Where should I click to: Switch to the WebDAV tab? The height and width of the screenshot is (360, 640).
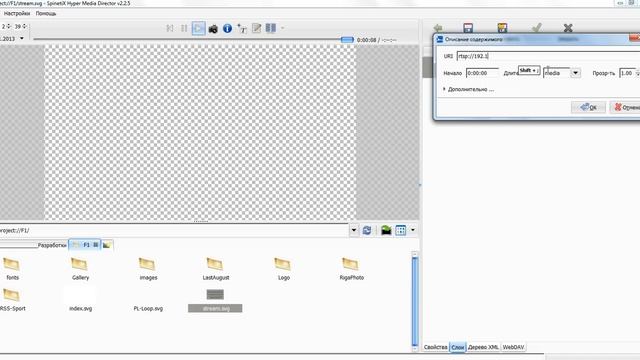[x=513, y=347]
